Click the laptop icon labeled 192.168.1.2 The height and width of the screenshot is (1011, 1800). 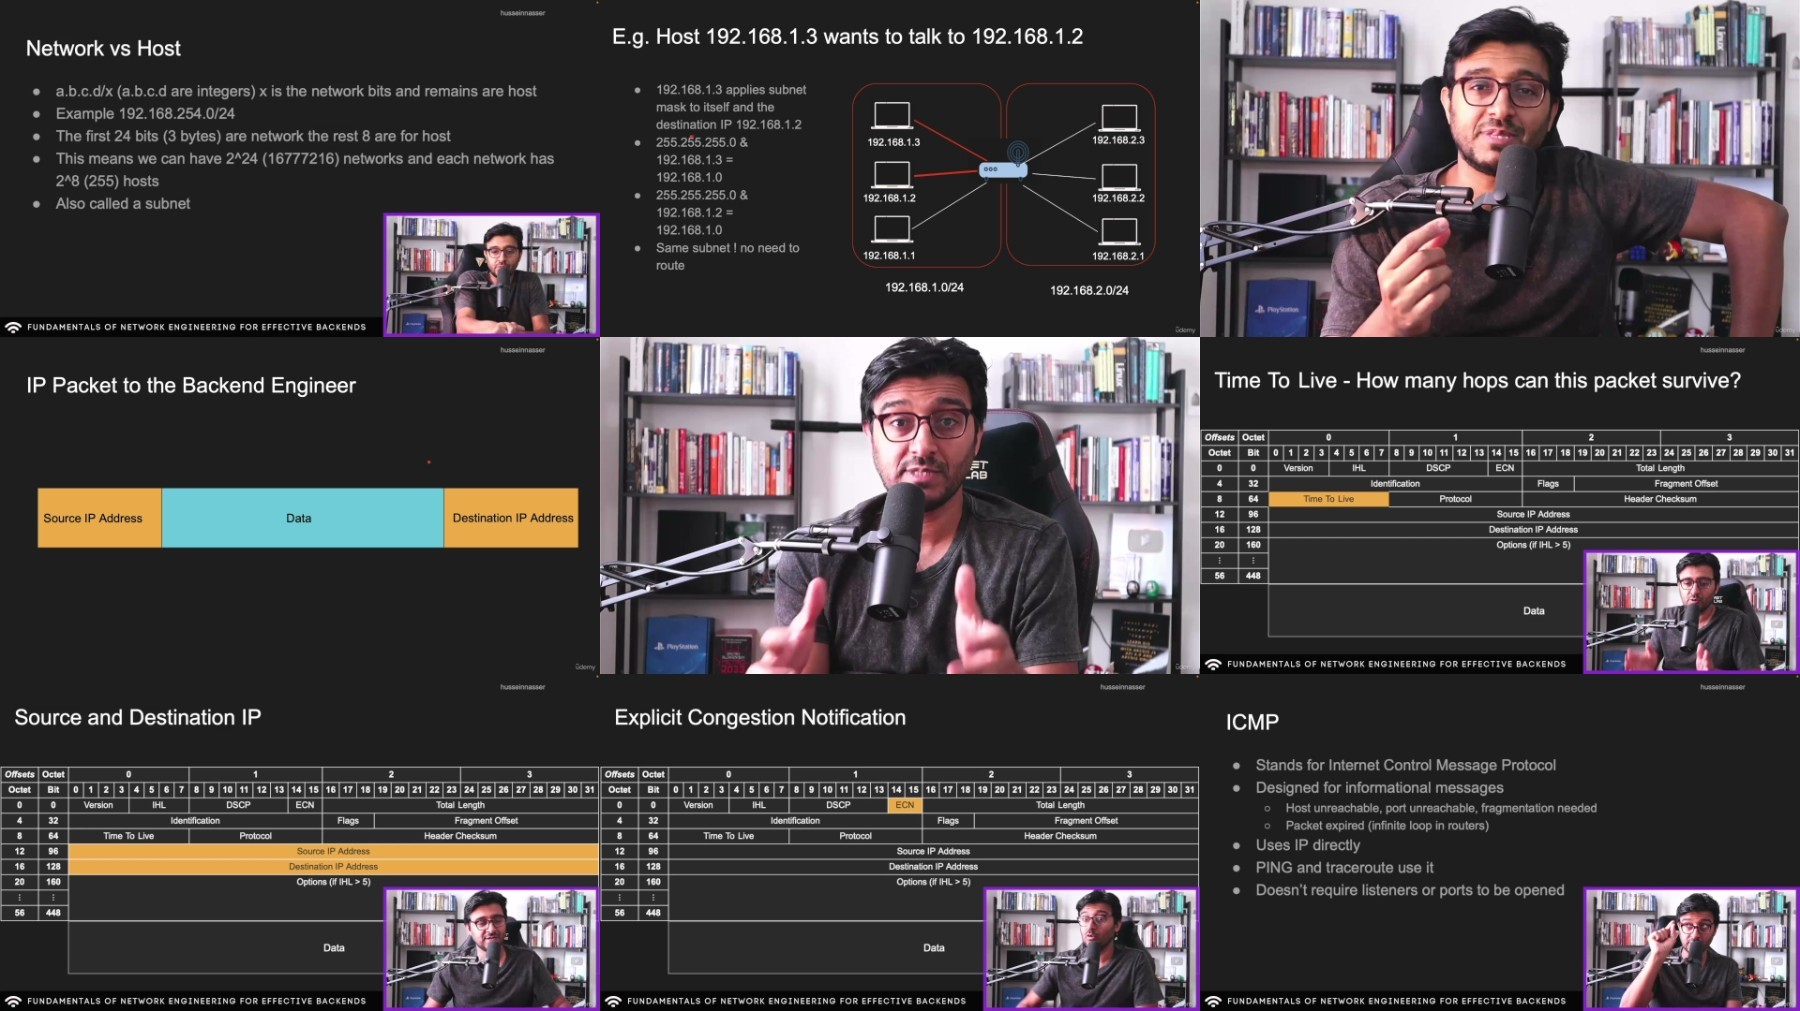(891, 174)
